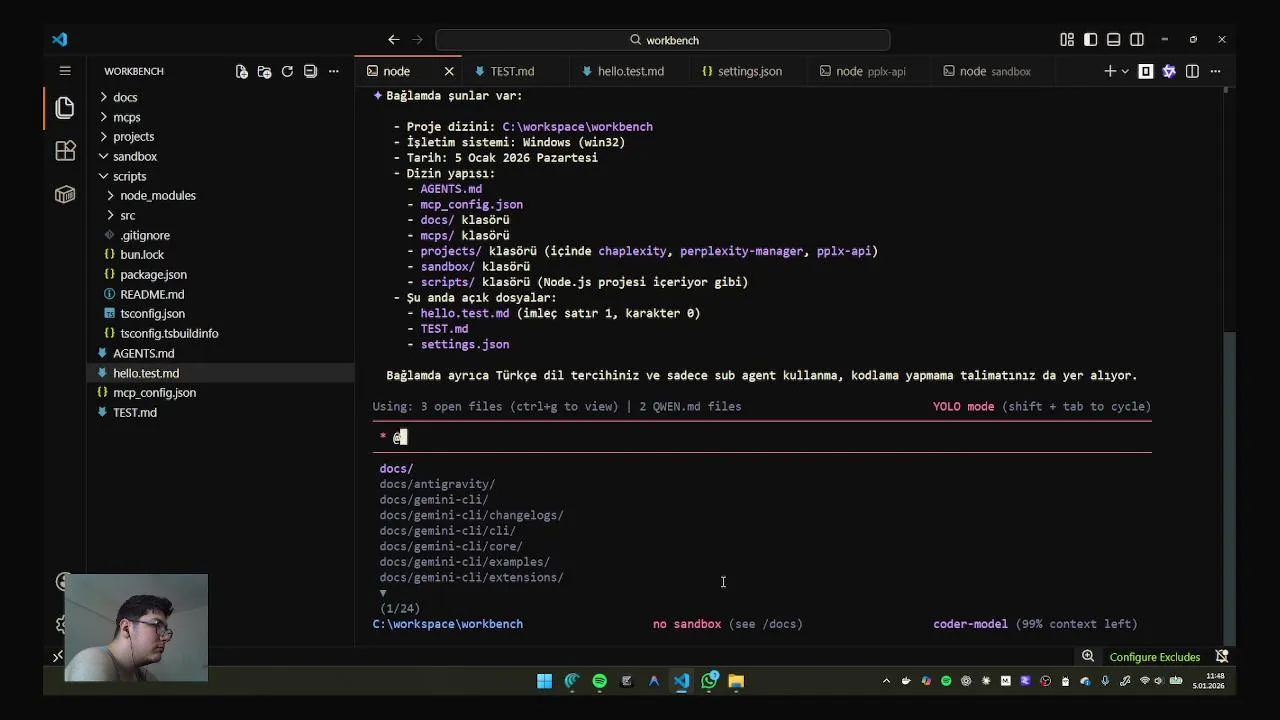Open the Explorer view in activity bar

65,107
